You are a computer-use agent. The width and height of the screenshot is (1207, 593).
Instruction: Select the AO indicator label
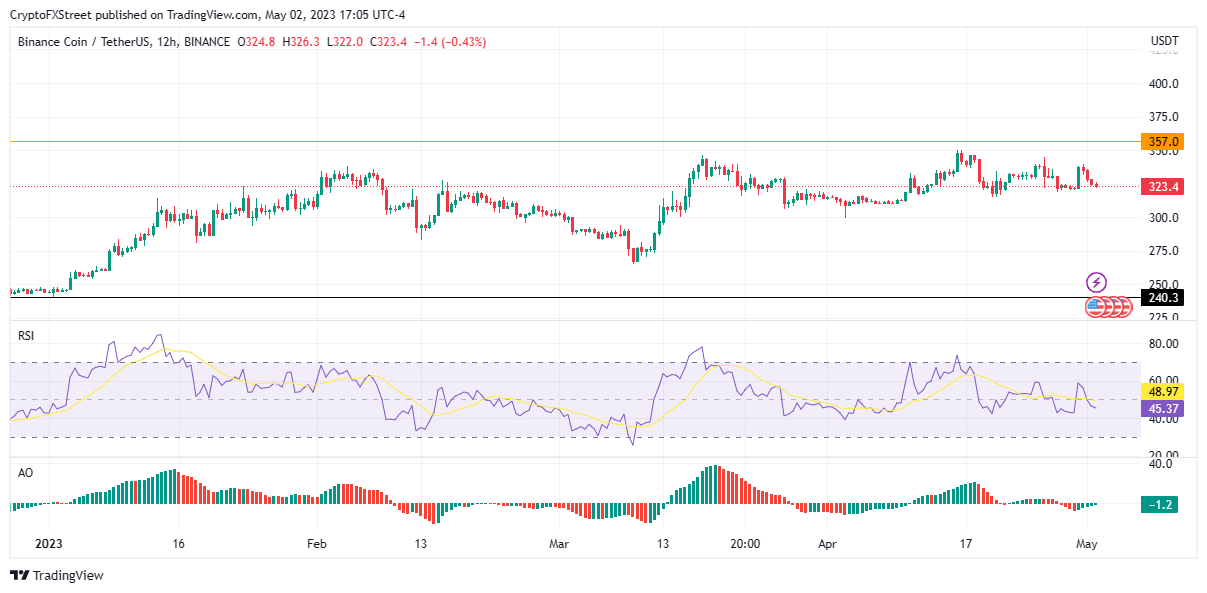click(25, 472)
